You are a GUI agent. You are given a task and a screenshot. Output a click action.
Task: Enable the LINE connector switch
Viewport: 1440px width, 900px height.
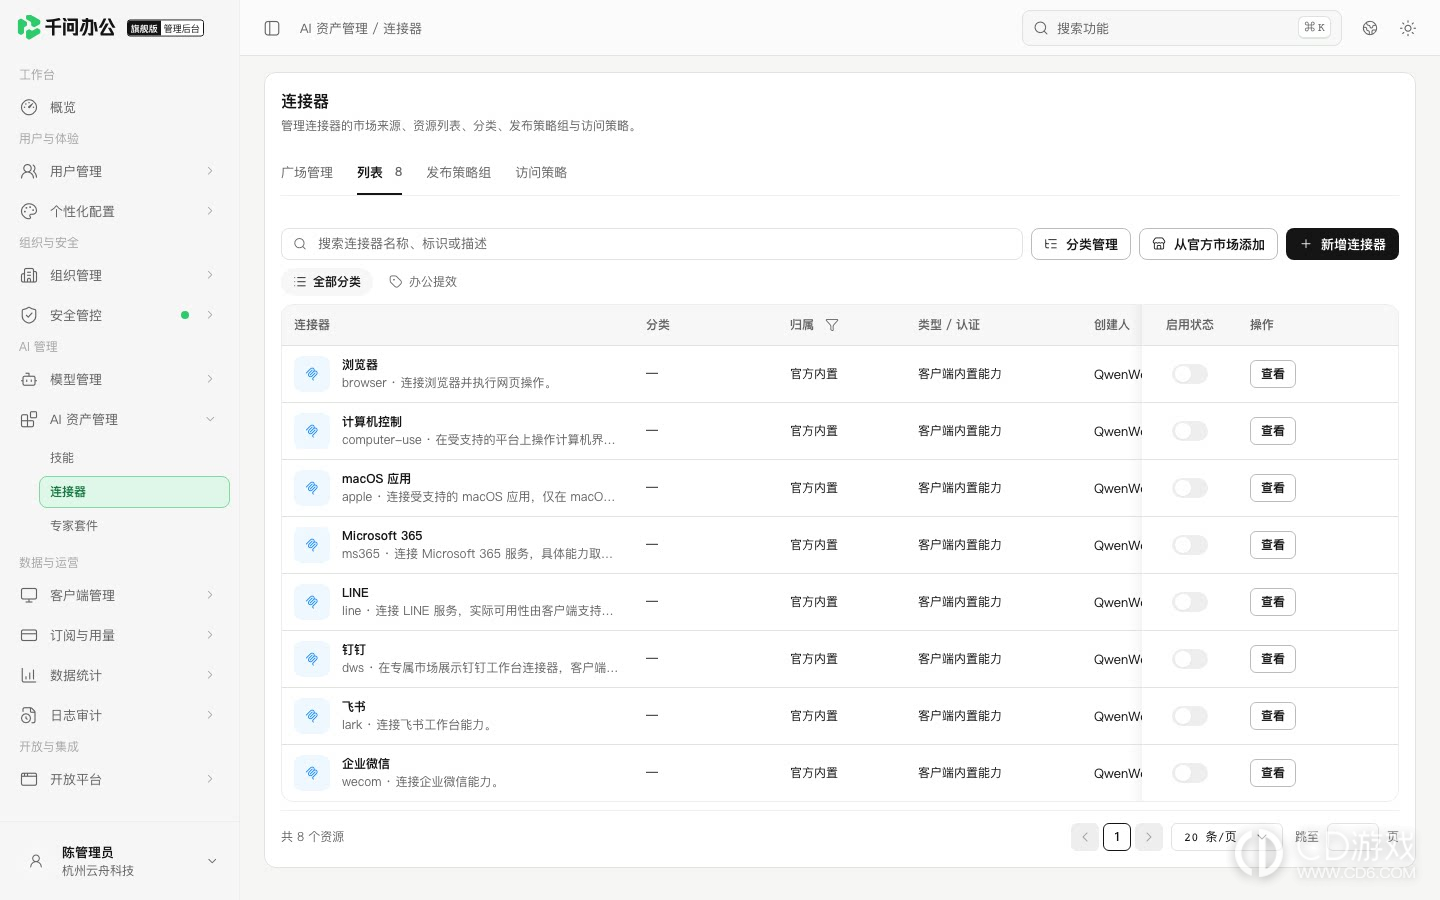1190,602
